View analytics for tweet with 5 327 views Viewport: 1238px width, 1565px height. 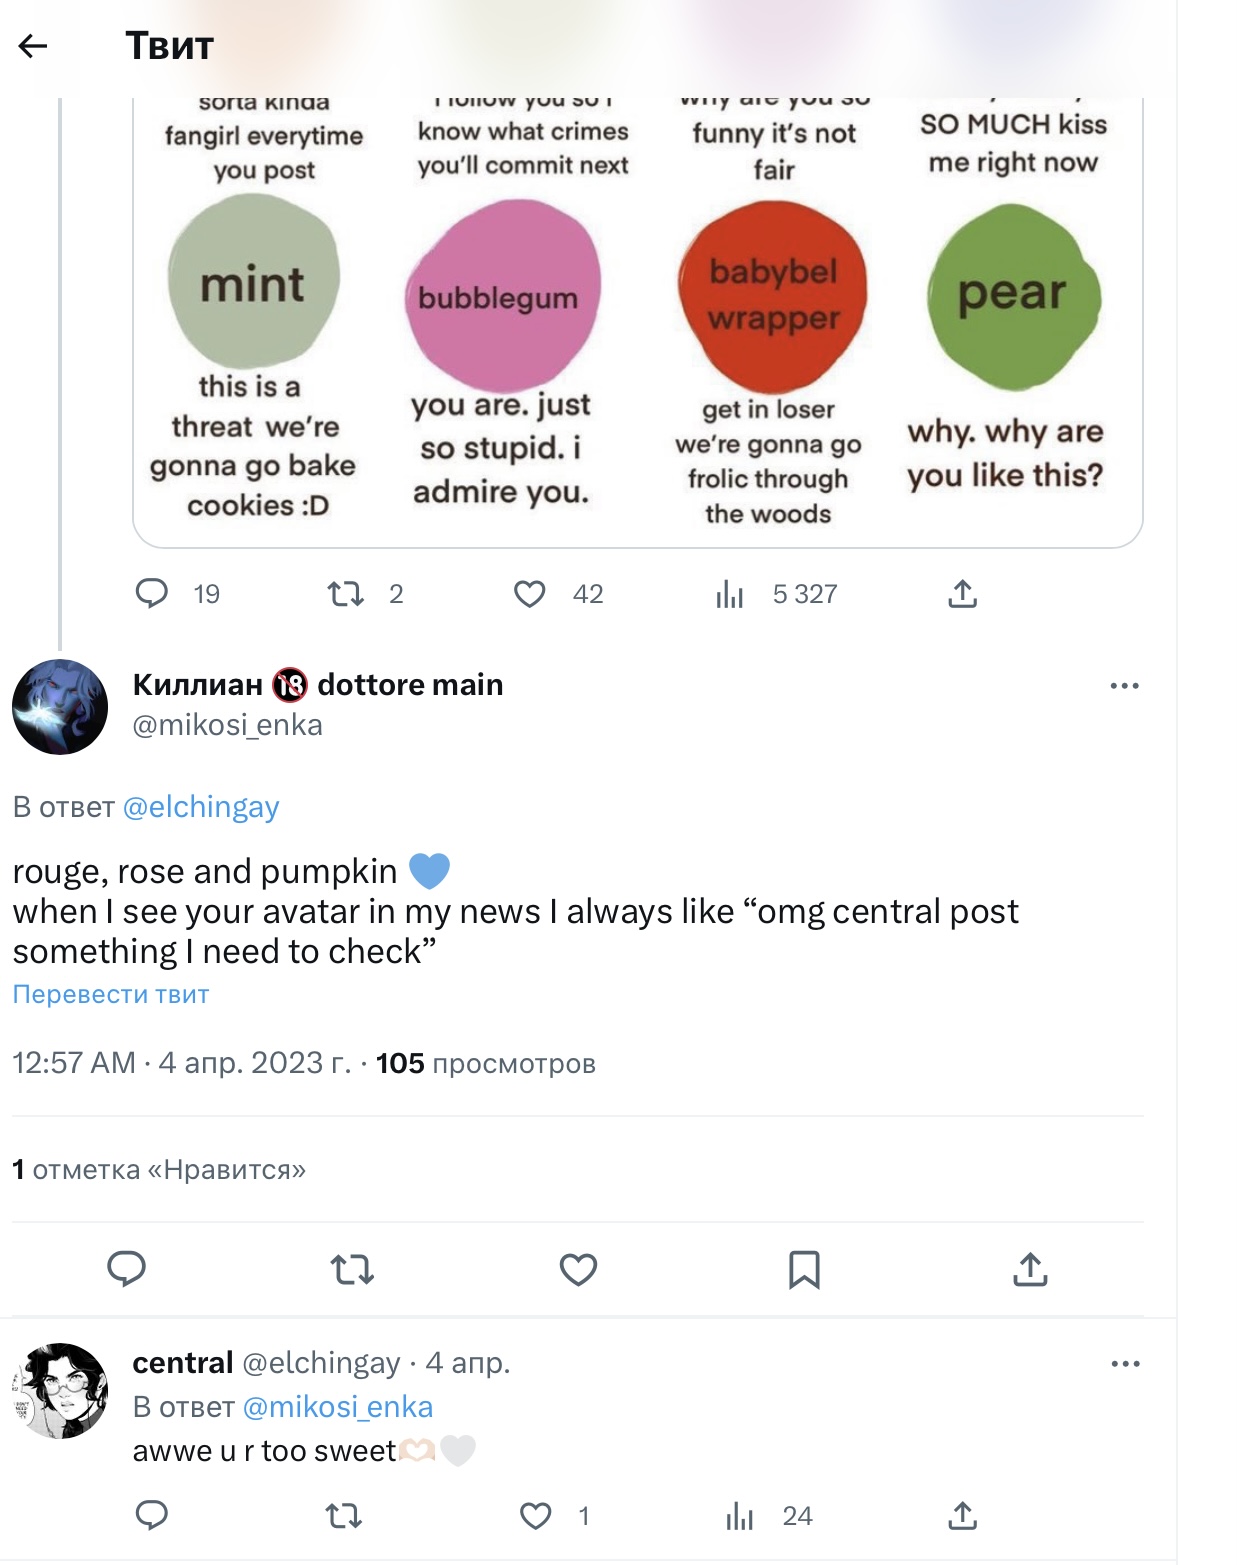(730, 594)
